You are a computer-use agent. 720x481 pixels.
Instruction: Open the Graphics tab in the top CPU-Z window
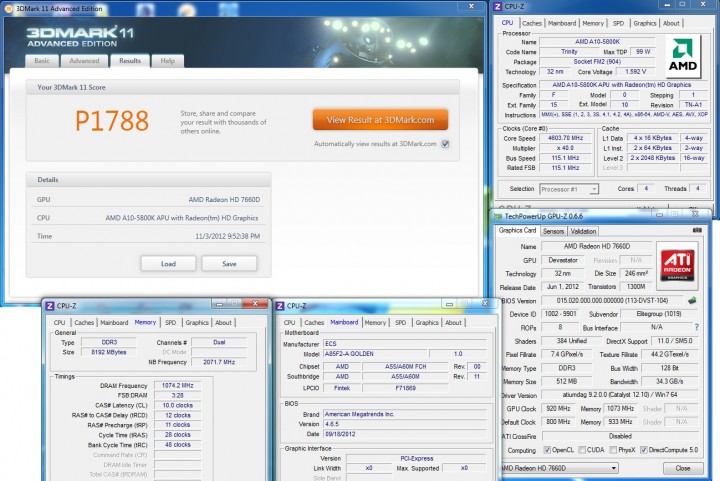tap(645, 23)
